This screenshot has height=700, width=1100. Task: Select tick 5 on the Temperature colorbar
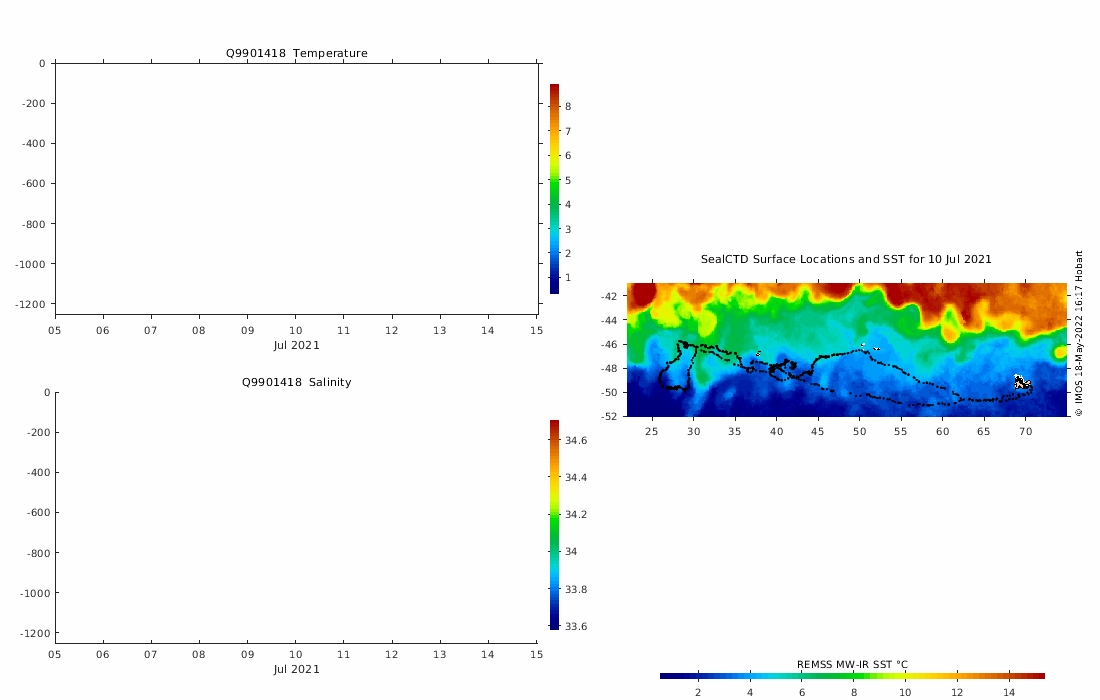coord(568,180)
